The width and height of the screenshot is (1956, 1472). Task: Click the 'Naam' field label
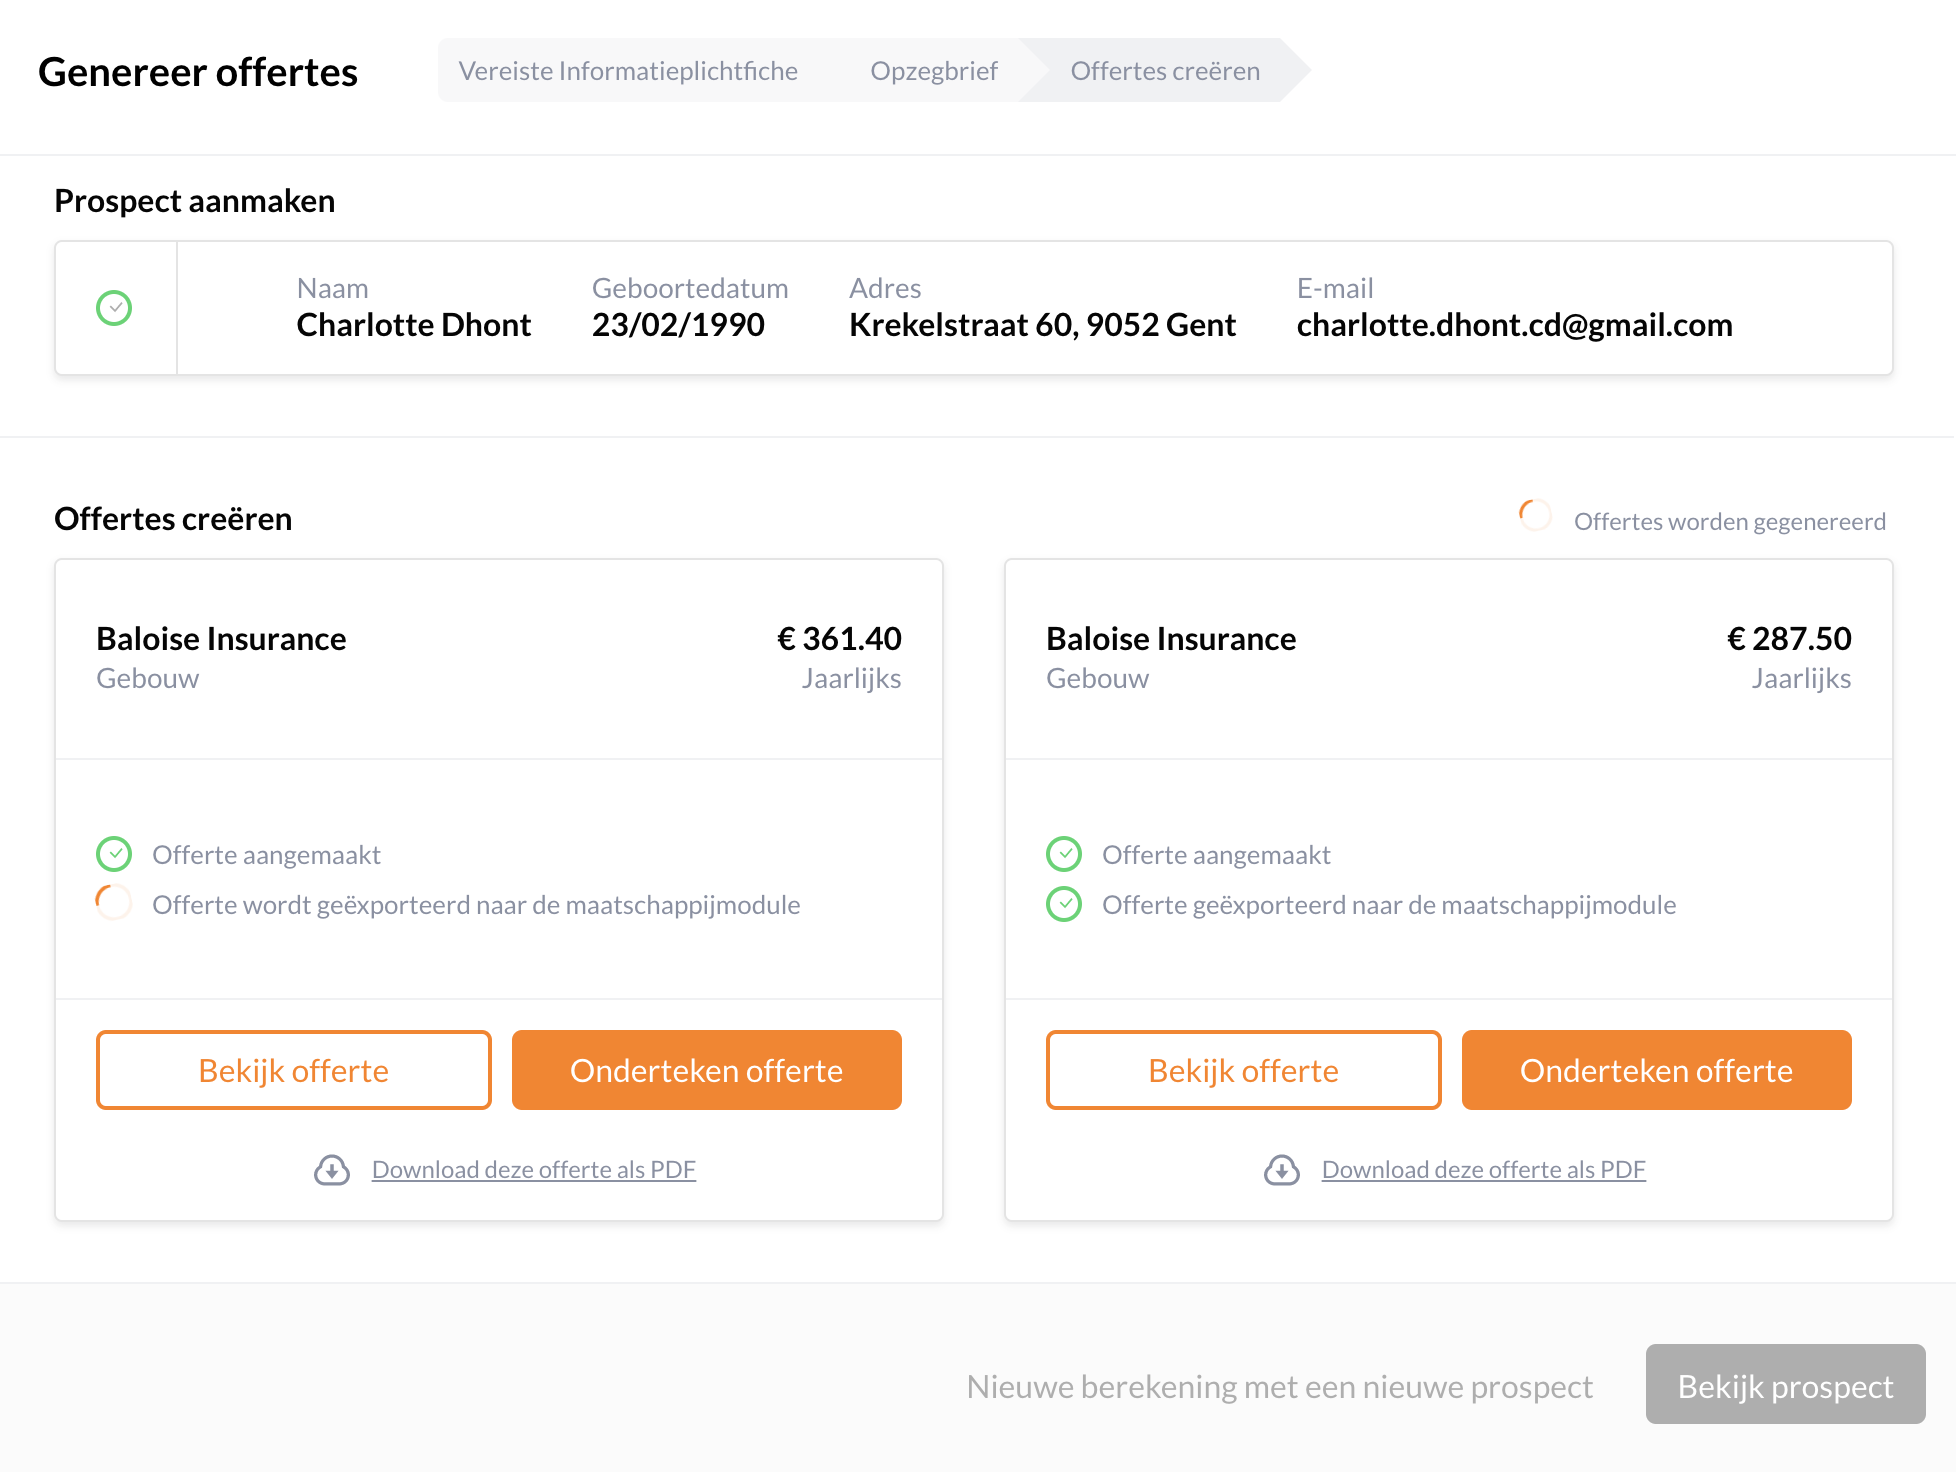click(x=333, y=288)
